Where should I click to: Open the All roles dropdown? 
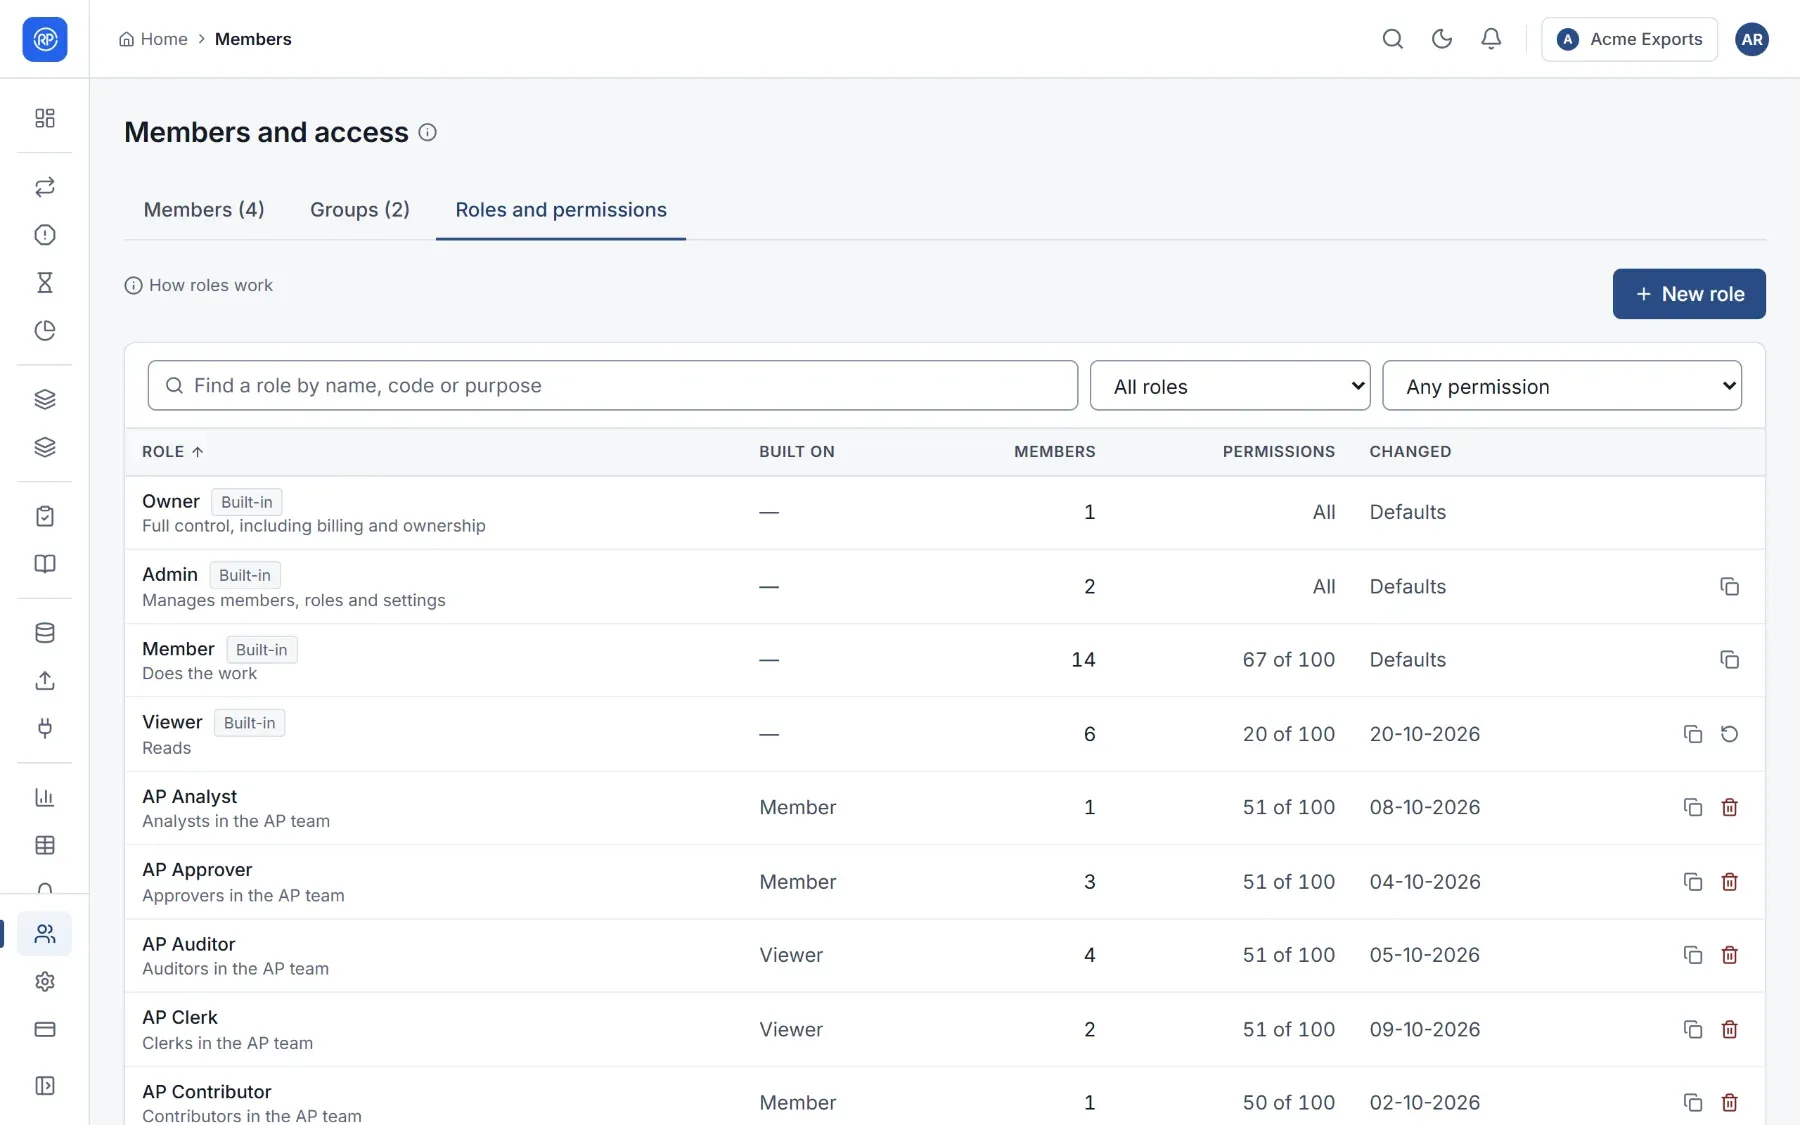click(x=1230, y=386)
